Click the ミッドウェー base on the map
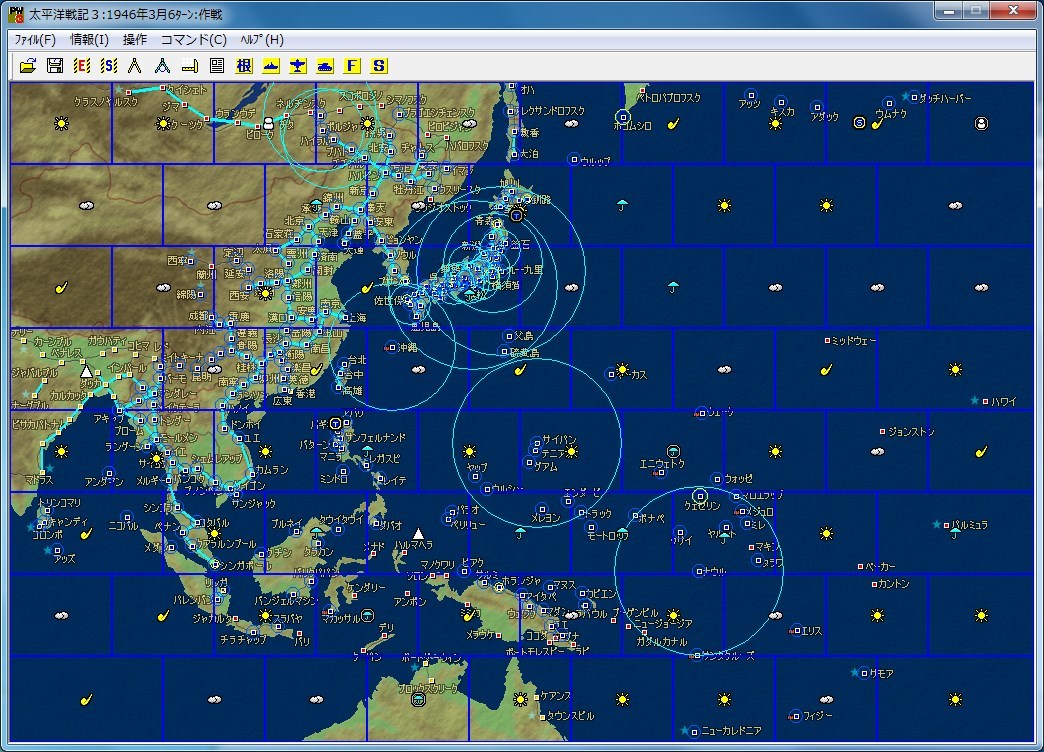The height and width of the screenshot is (752, 1044). point(827,341)
